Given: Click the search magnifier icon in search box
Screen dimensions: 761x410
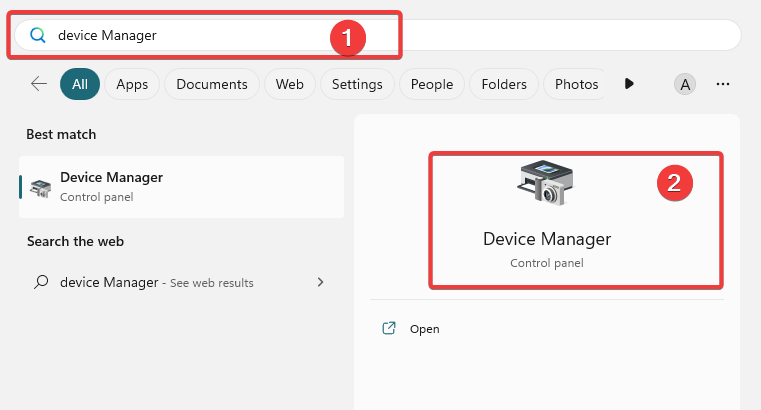Looking at the screenshot, I should (37, 35).
